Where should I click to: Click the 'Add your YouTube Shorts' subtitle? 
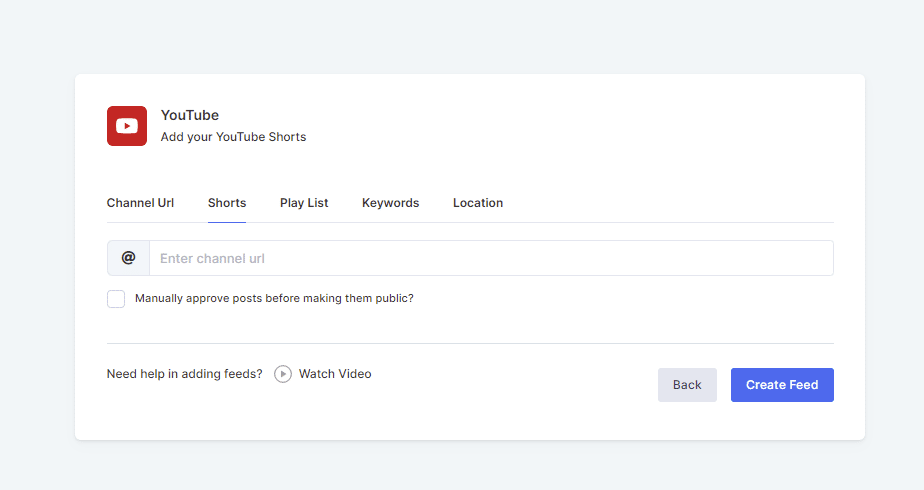coord(233,137)
